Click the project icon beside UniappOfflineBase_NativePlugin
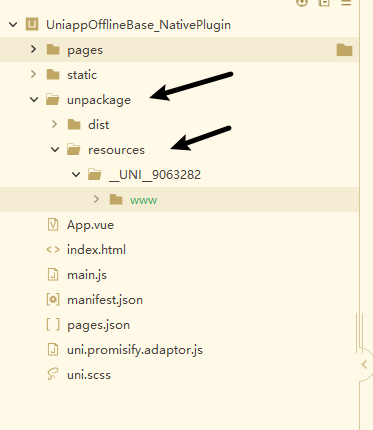 tap(32, 24)
